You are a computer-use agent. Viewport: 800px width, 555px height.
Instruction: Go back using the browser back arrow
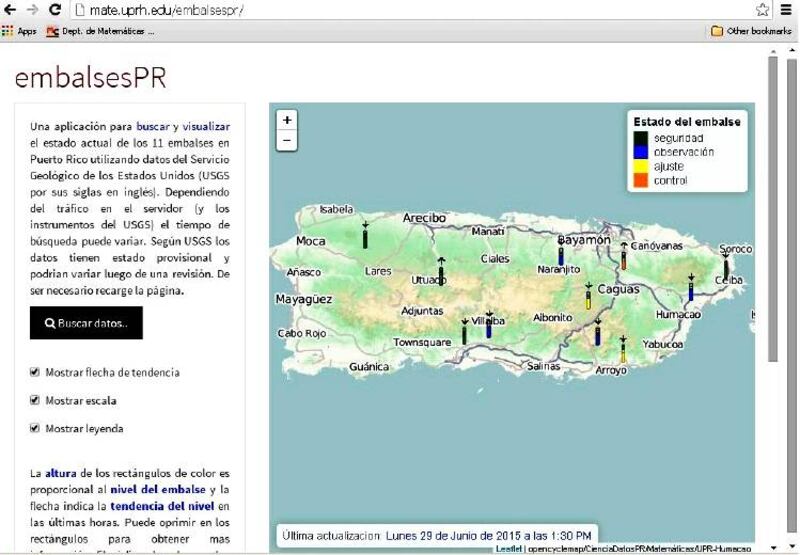[x=10, y=10]
